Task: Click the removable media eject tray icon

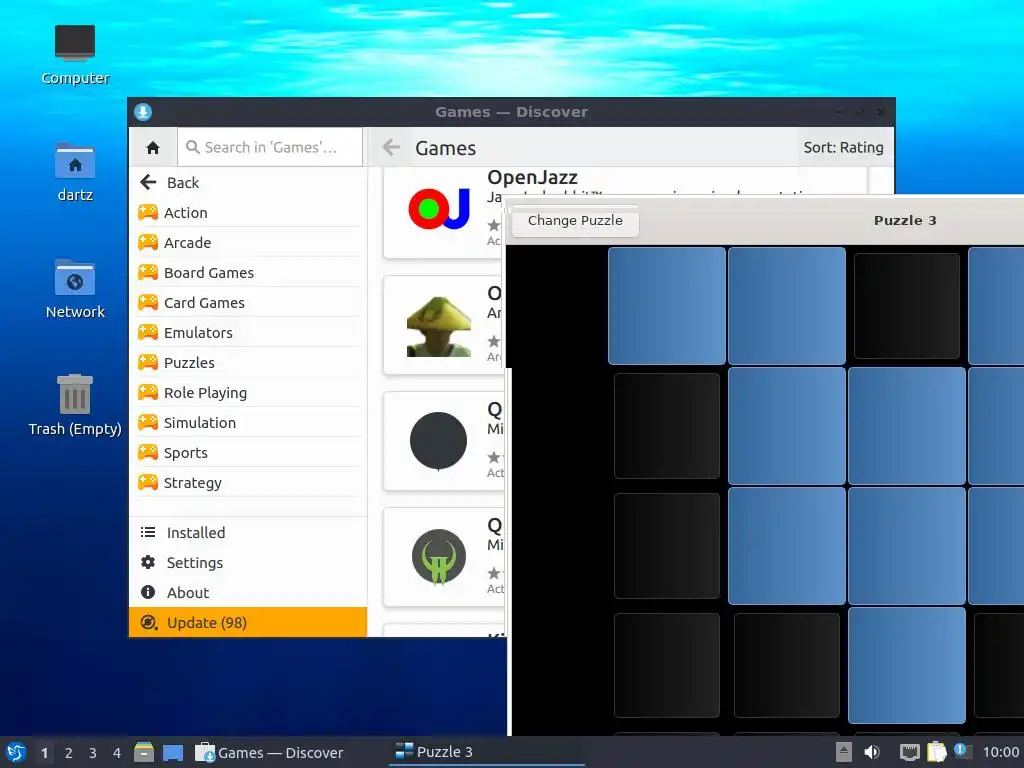Action: 843,752
